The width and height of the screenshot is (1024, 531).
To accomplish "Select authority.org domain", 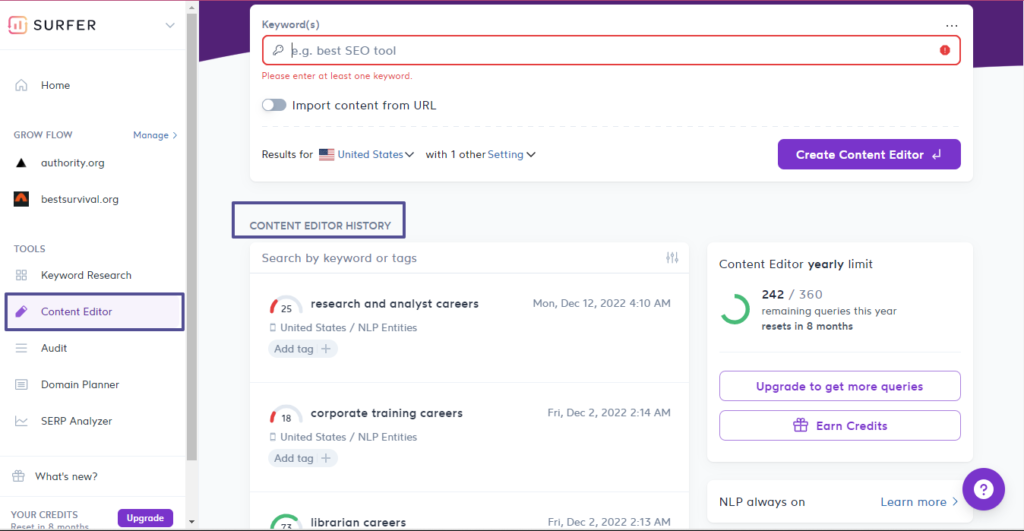I will [72, 163].
